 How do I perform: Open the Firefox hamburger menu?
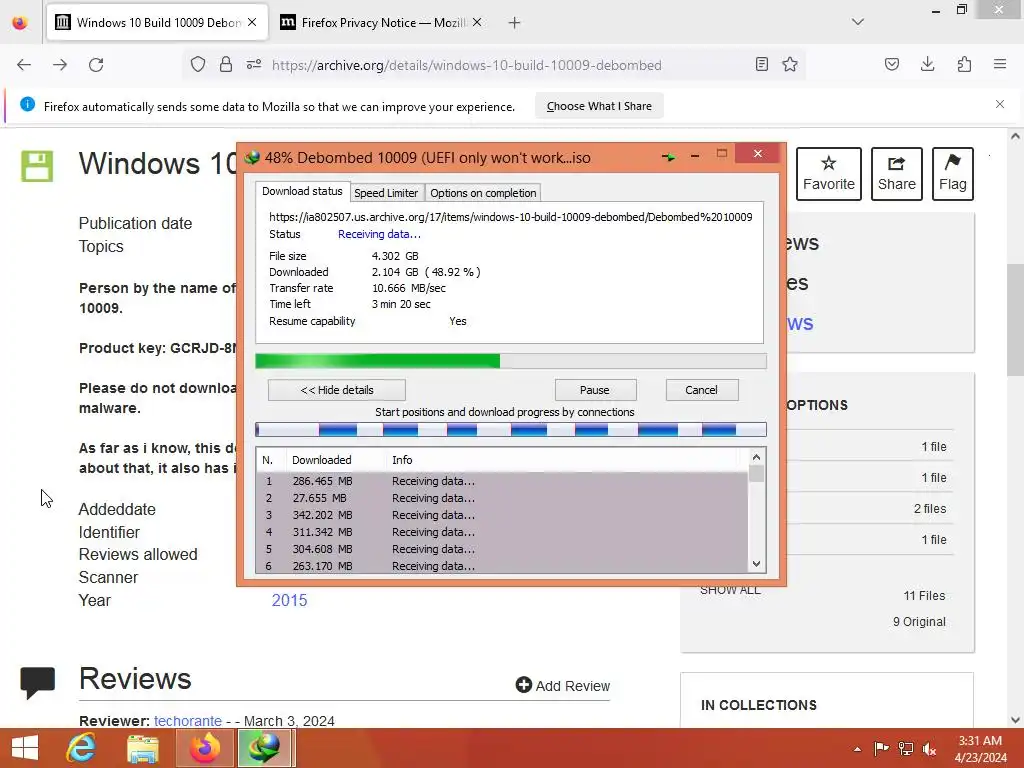coord(1000,64)
